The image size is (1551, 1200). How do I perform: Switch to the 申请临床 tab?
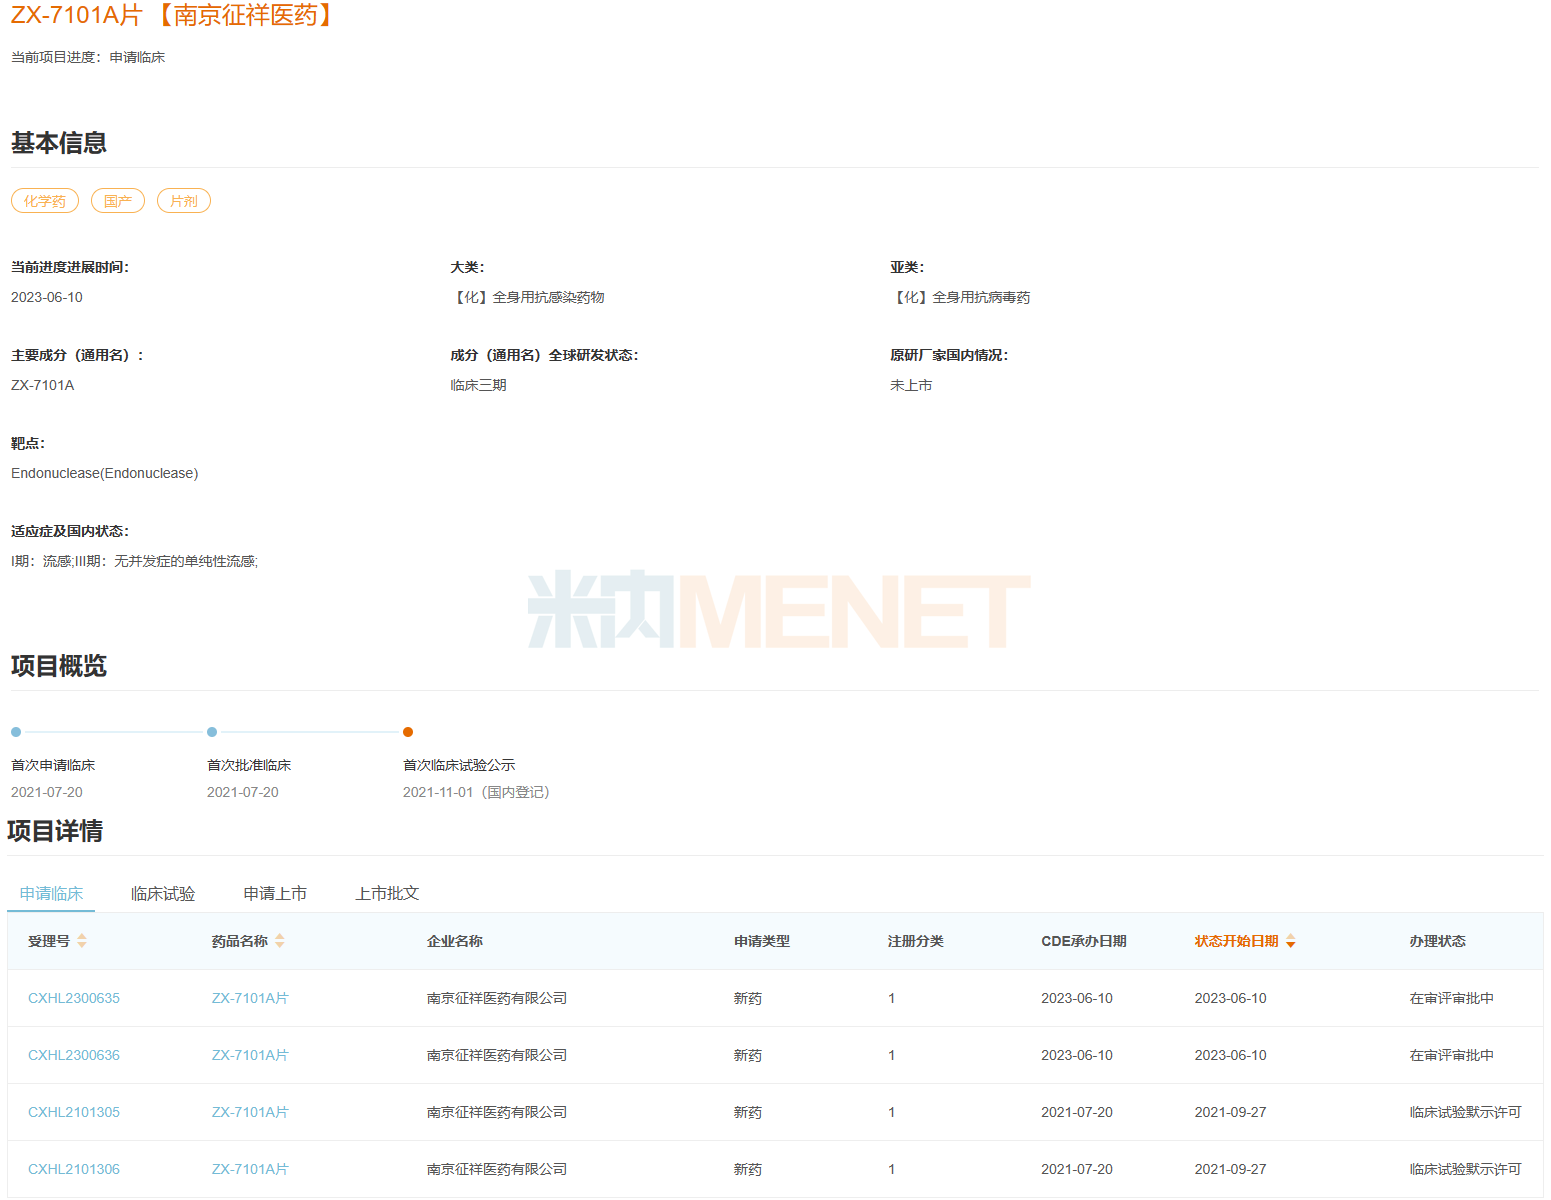coord(51,893)
